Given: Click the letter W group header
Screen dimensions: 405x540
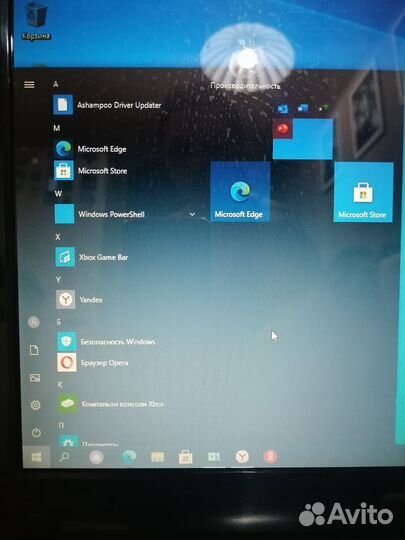Looking at the screenshot, I should (58, 194).
